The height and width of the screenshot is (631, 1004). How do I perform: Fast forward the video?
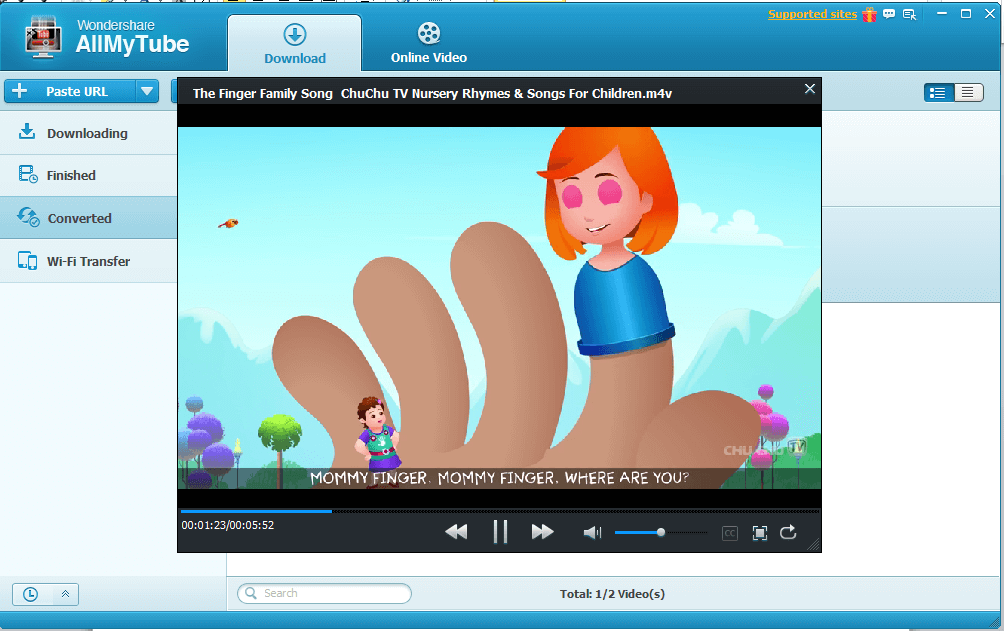[x=542, y=532]
